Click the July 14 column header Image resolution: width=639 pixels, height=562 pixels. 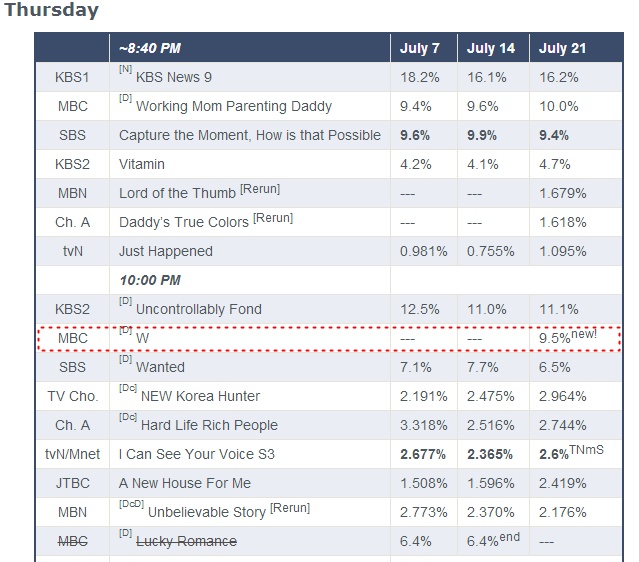click(x=491, y=48)
